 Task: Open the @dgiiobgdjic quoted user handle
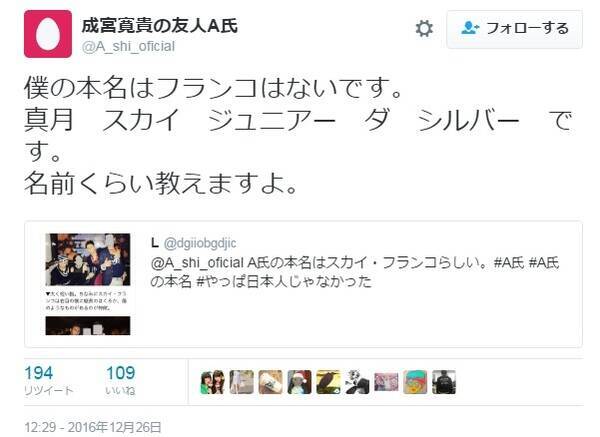[x=200, y=243]
